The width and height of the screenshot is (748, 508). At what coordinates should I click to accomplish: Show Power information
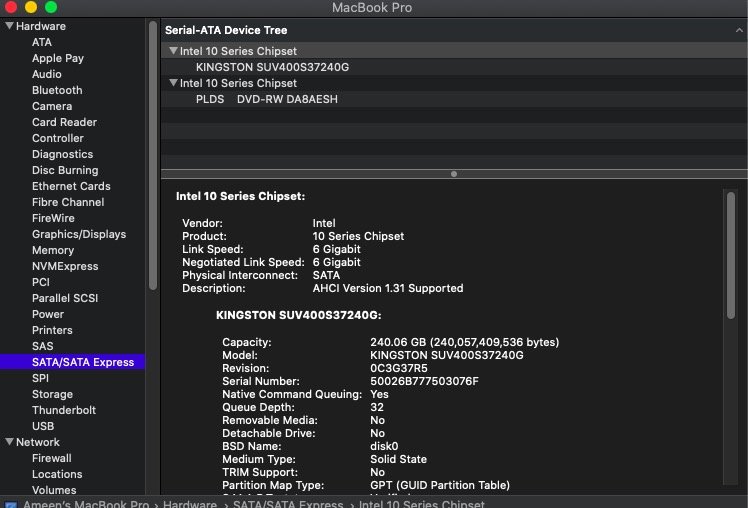click(48, 314)
